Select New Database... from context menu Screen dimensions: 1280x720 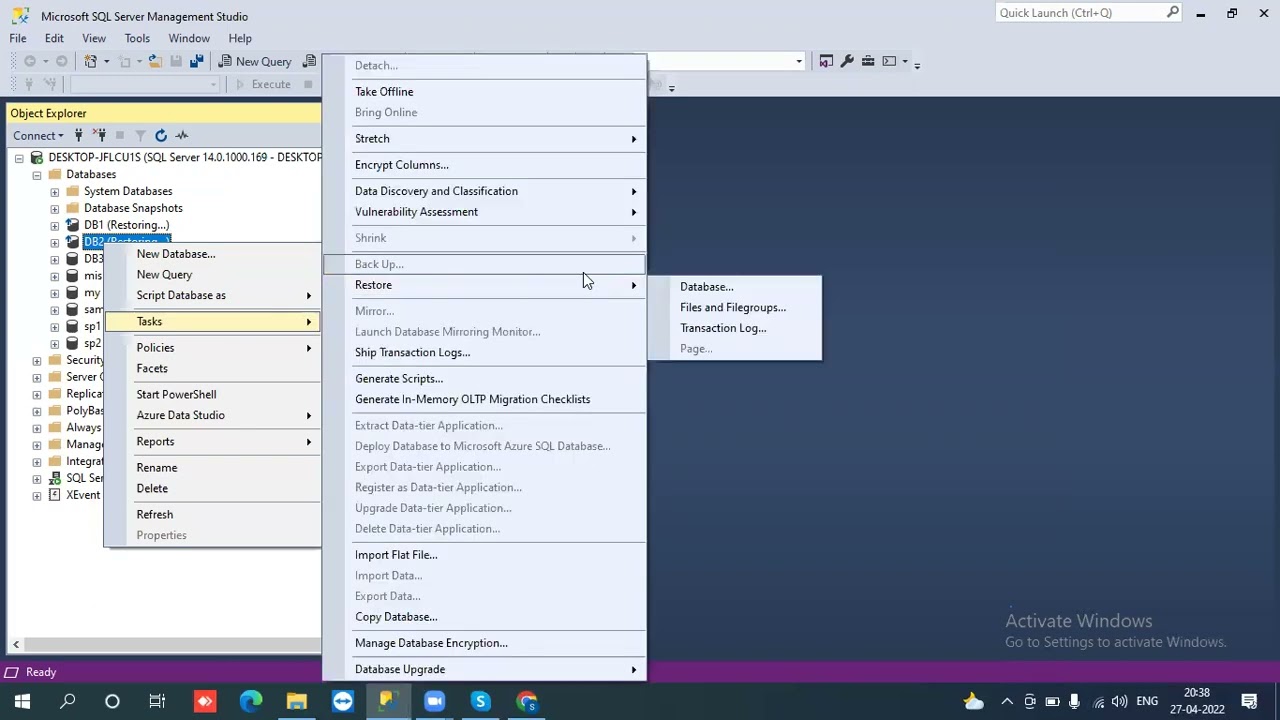[212, 254]
